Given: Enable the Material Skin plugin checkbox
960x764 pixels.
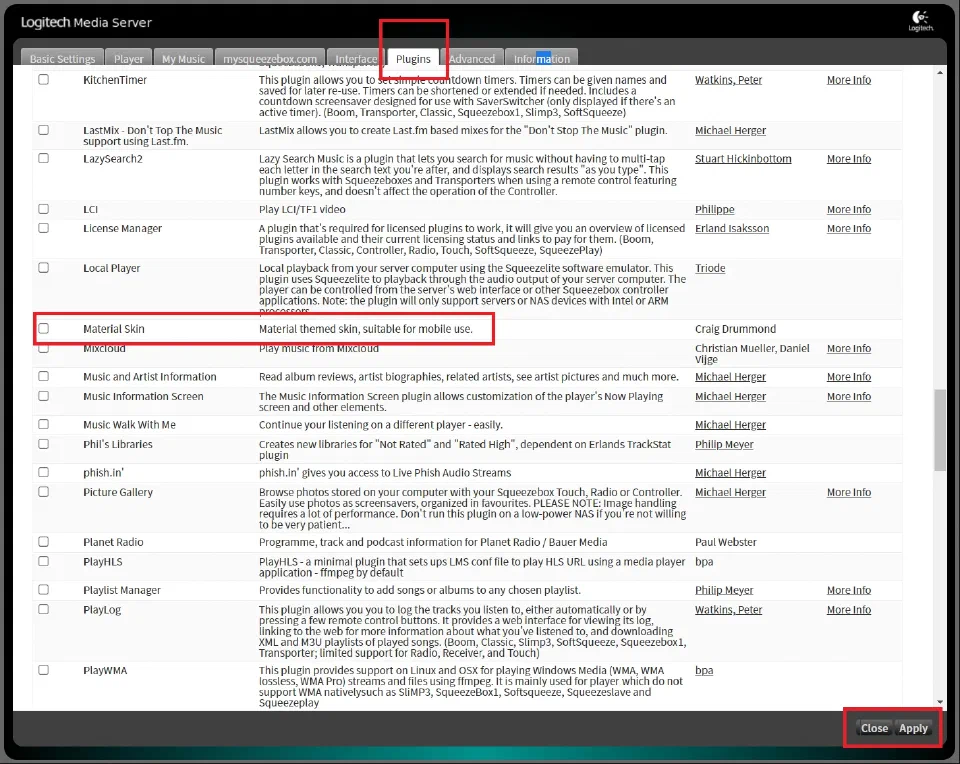Looking at the screenshot, I should tap(43, 329).
